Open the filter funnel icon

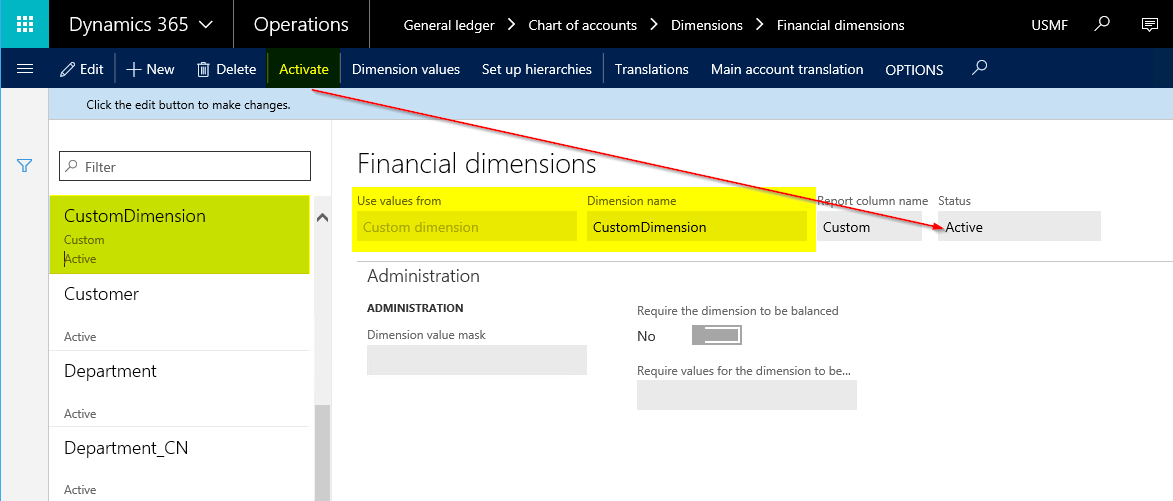(x=24, y=165)
